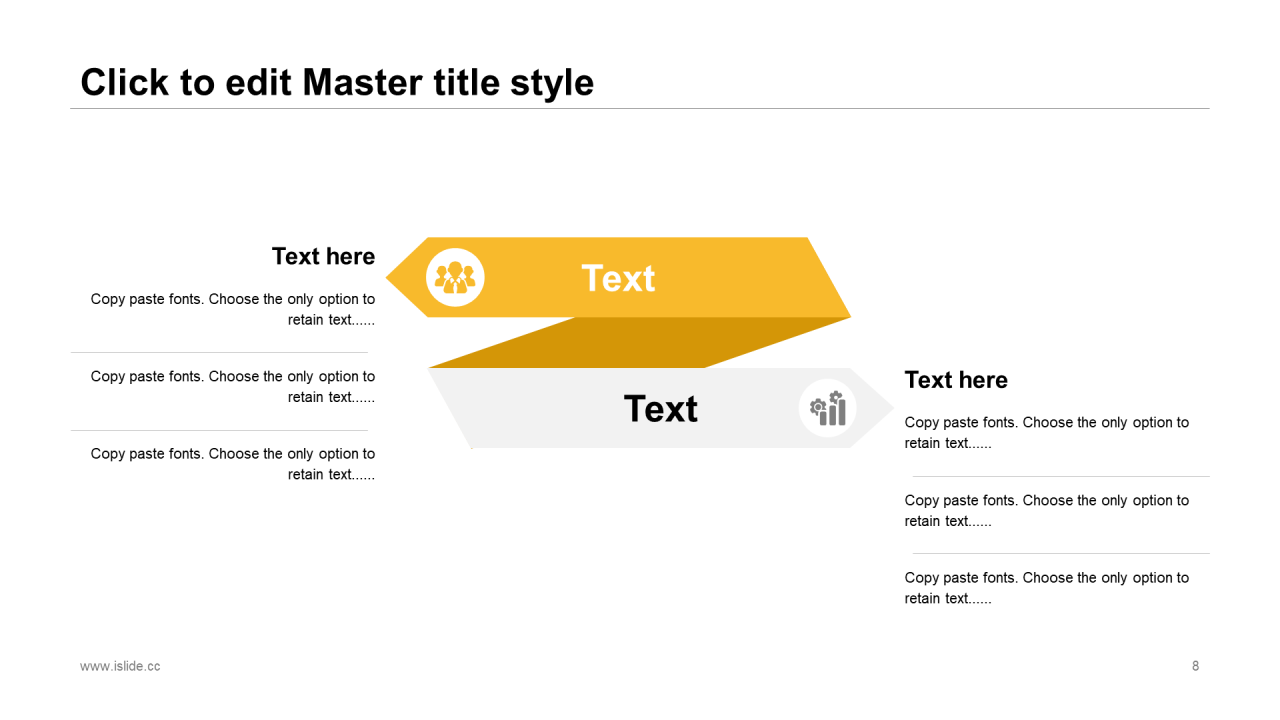The height and width of the screenshot is (720, 1280).
Task: Select the first right-side 'Copy paste fonts' paragraph
Action: (1047, 433)
